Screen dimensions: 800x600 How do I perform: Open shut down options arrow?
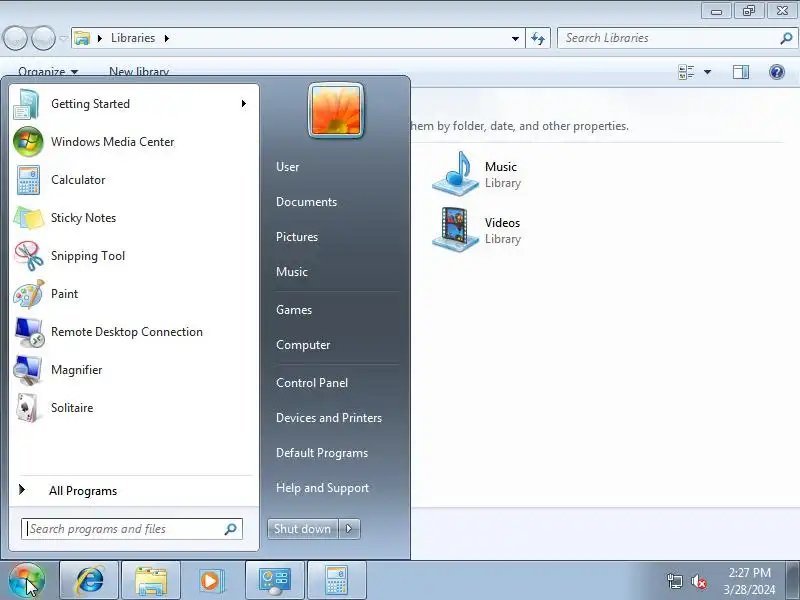point(349,529)
